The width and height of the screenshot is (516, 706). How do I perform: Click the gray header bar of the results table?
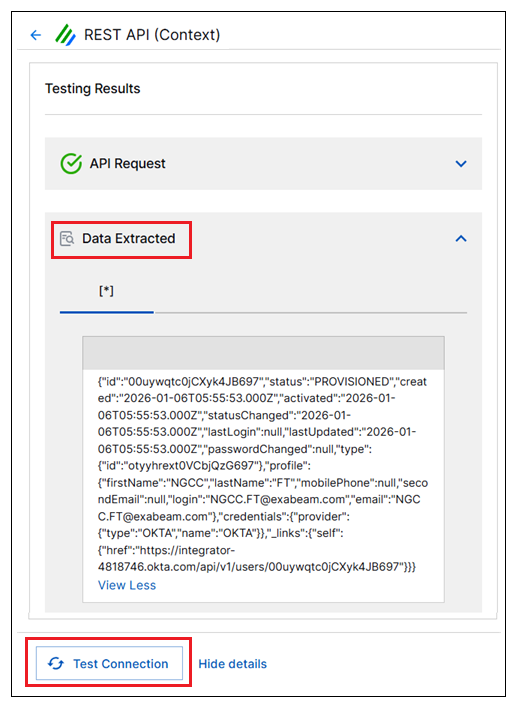[x=263, y=353]
